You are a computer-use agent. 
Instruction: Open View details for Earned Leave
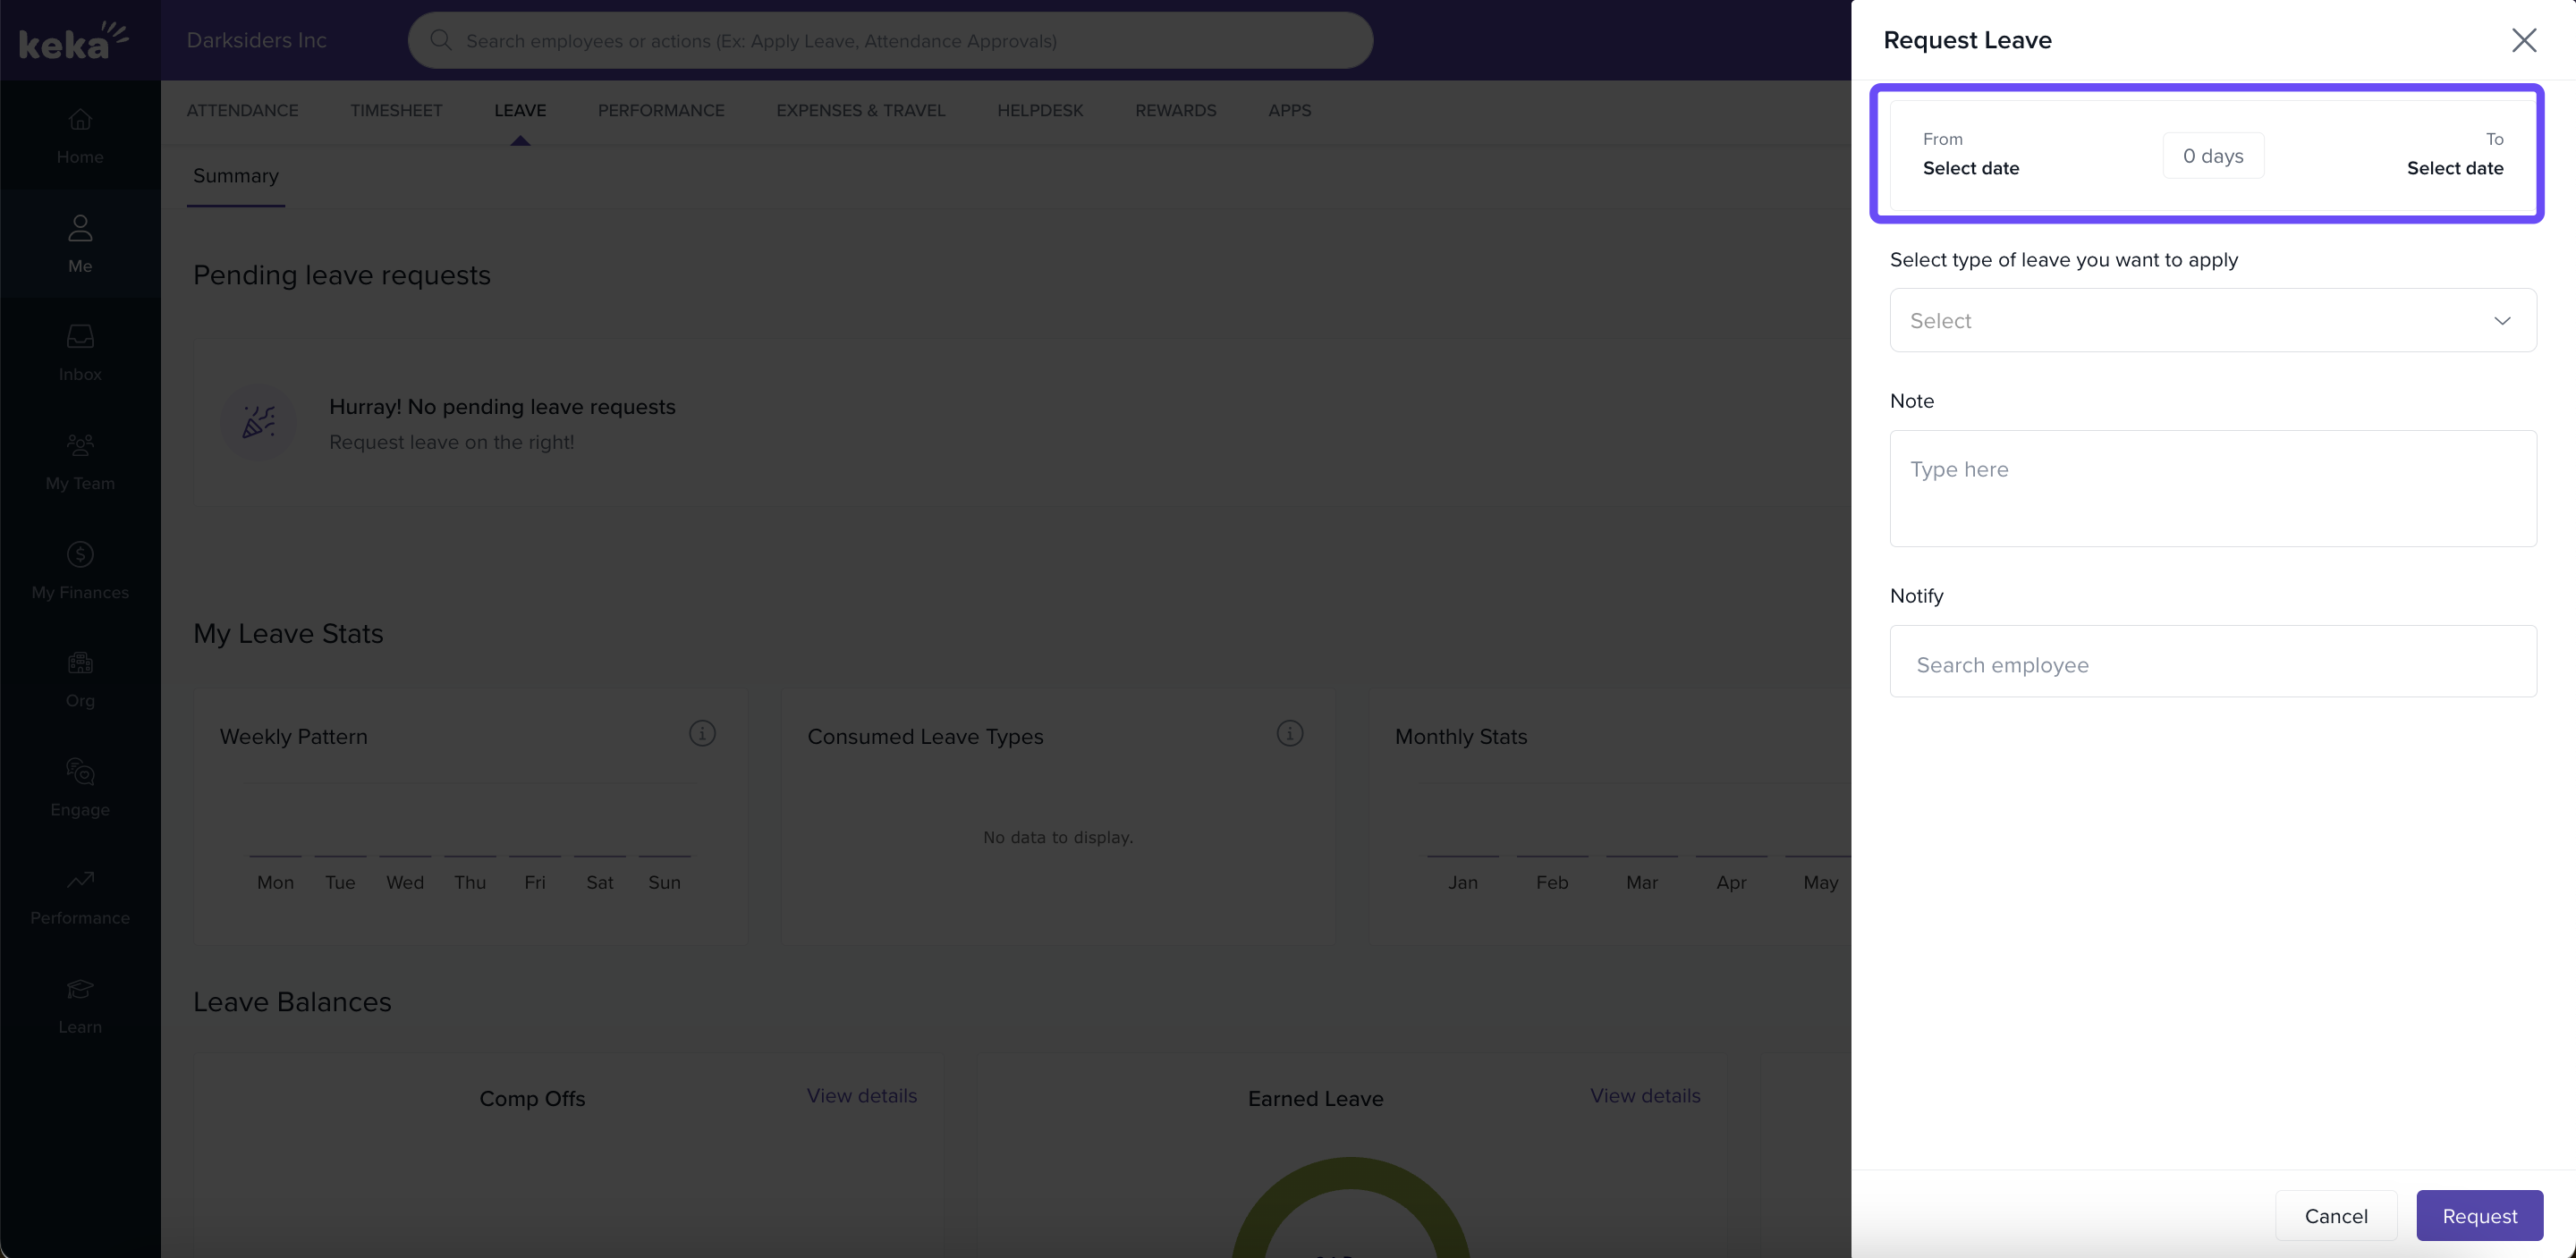coord(1644,1095)
